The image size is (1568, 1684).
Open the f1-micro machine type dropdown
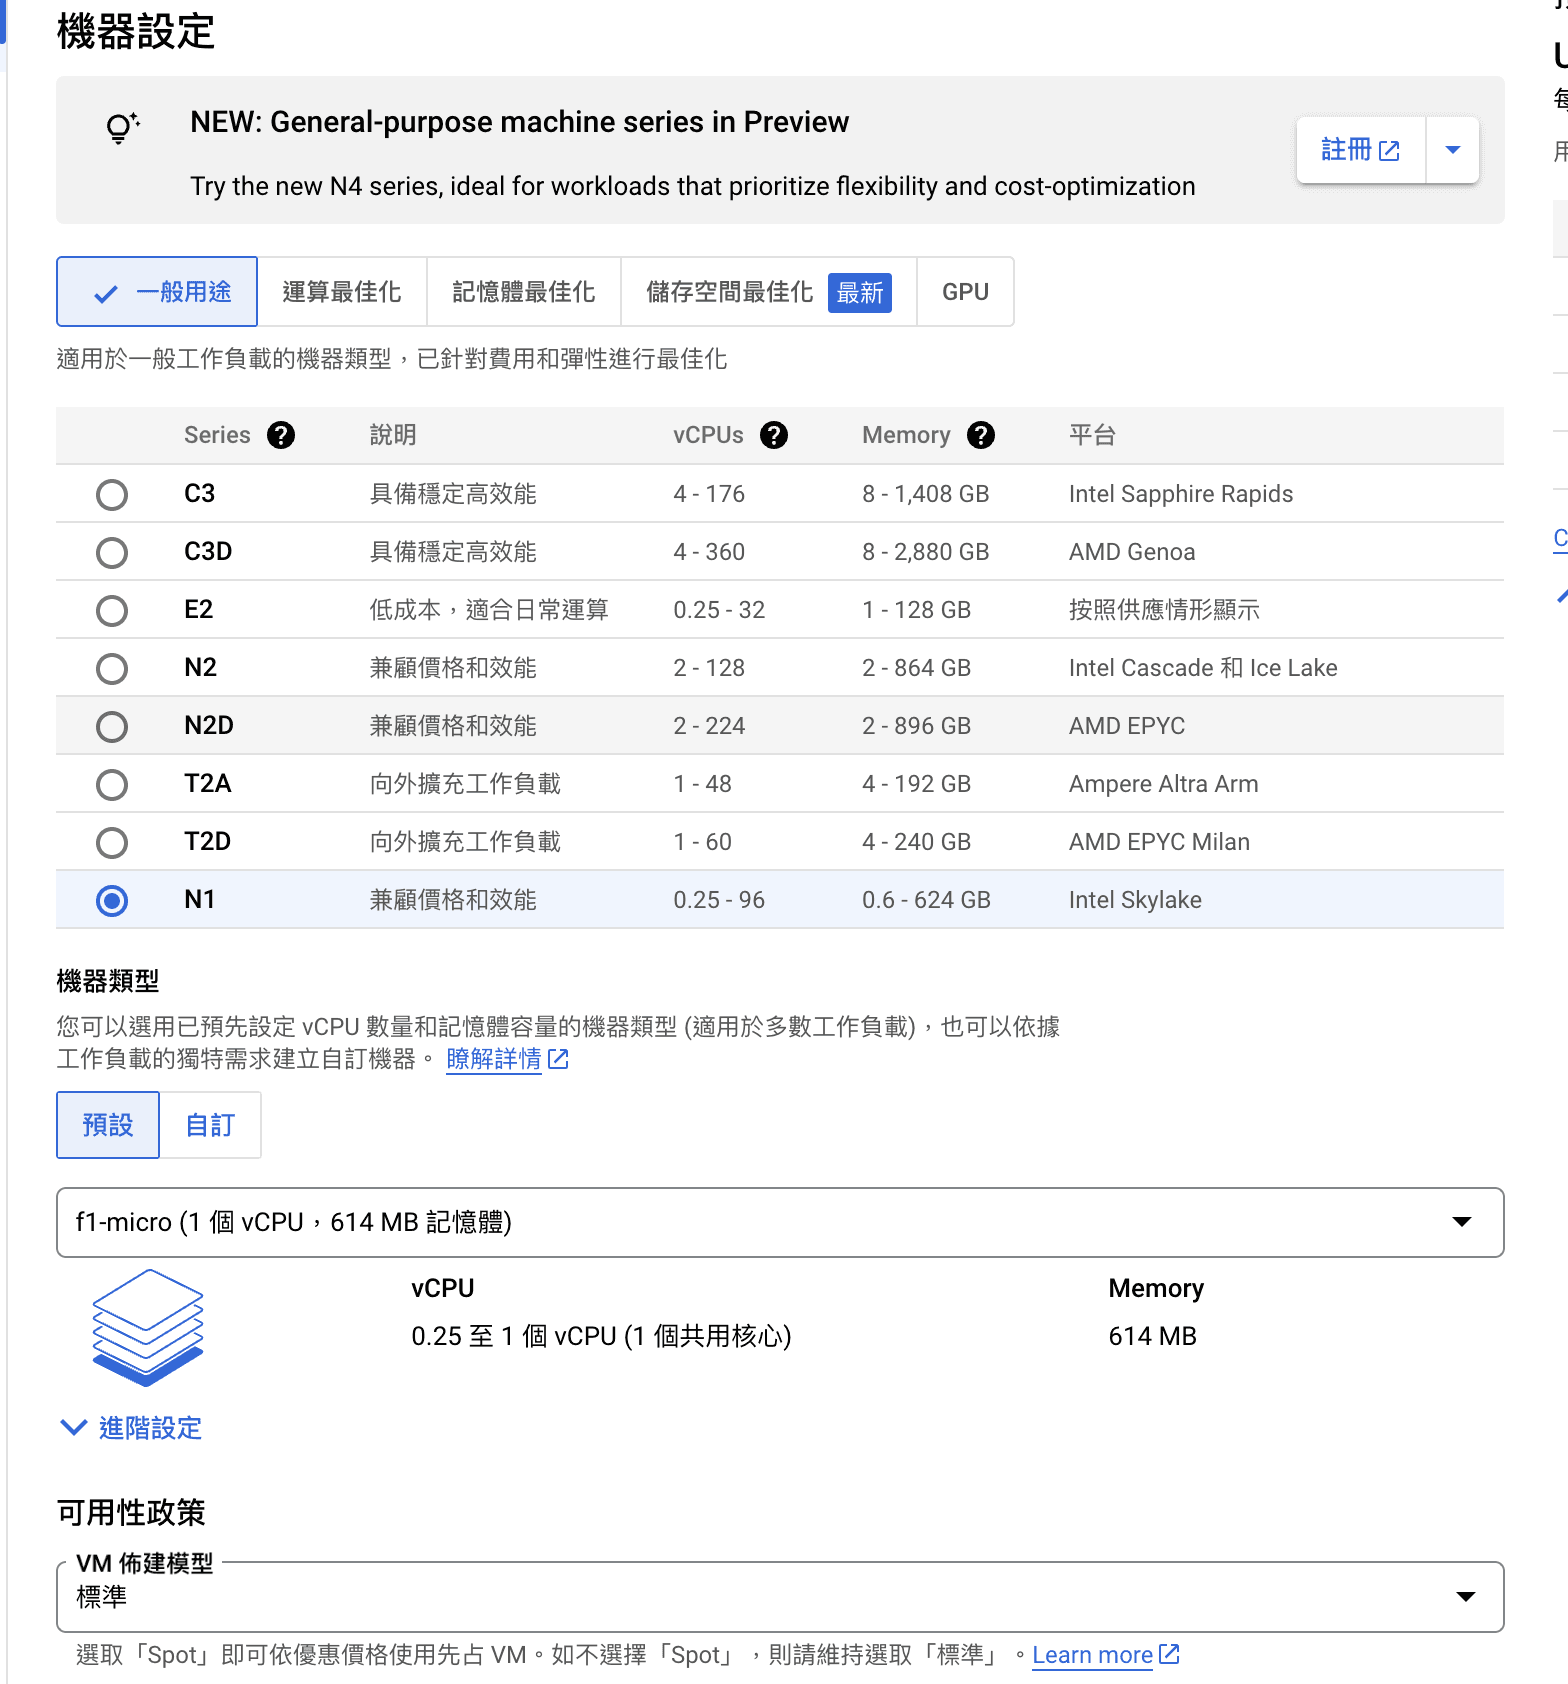[780, 1222]
